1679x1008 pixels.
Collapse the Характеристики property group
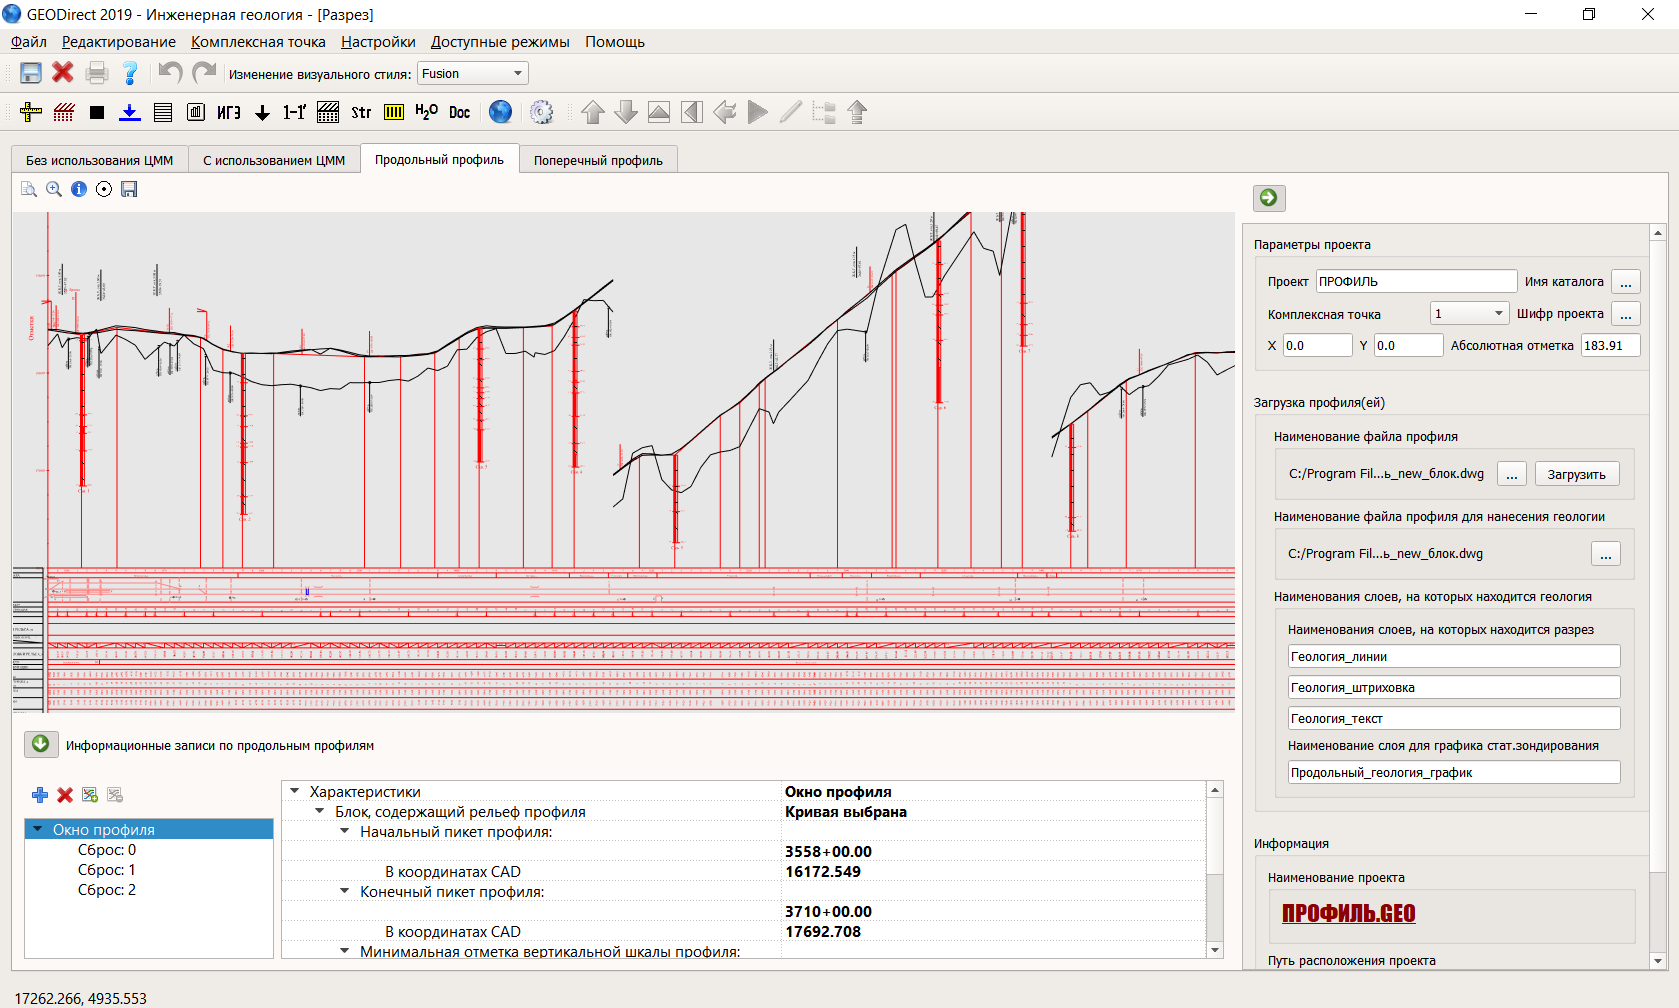point(295,791)
